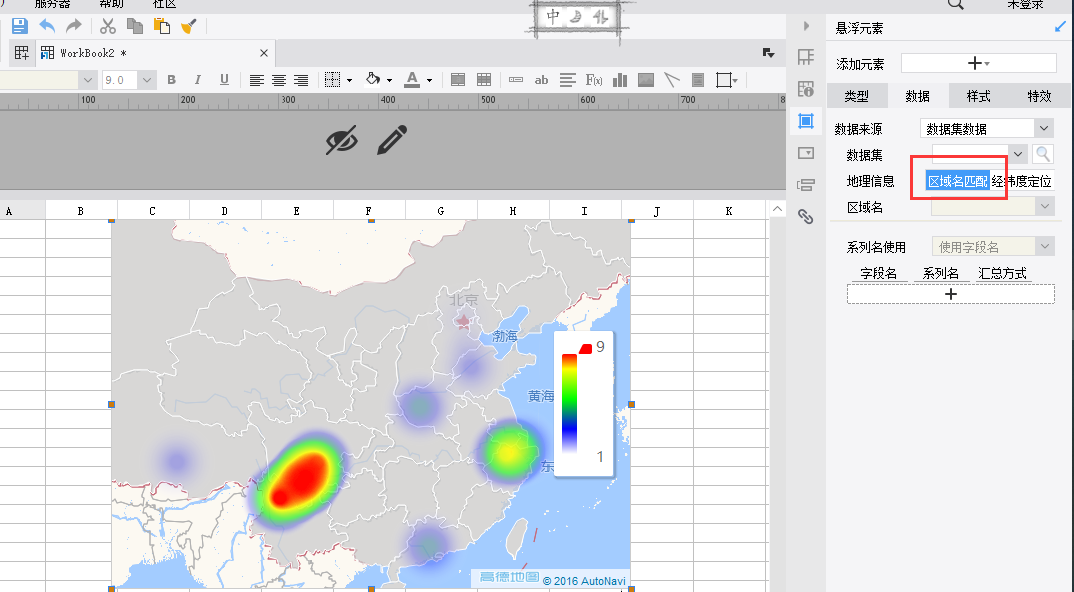Open fill color dropdown arrow
Image resolution: width=1074 pixels, height=592 pixels.
pyautogui.click(x=389, y=81)
